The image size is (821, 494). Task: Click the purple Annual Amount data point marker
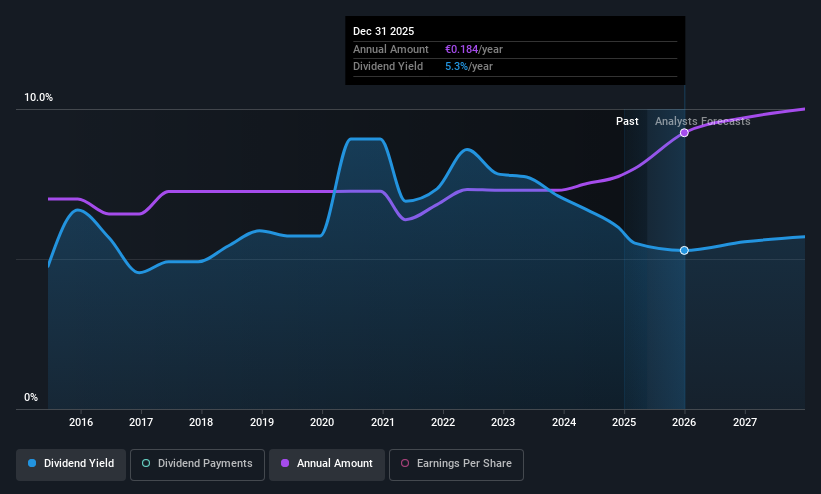(x=684, y=133)
